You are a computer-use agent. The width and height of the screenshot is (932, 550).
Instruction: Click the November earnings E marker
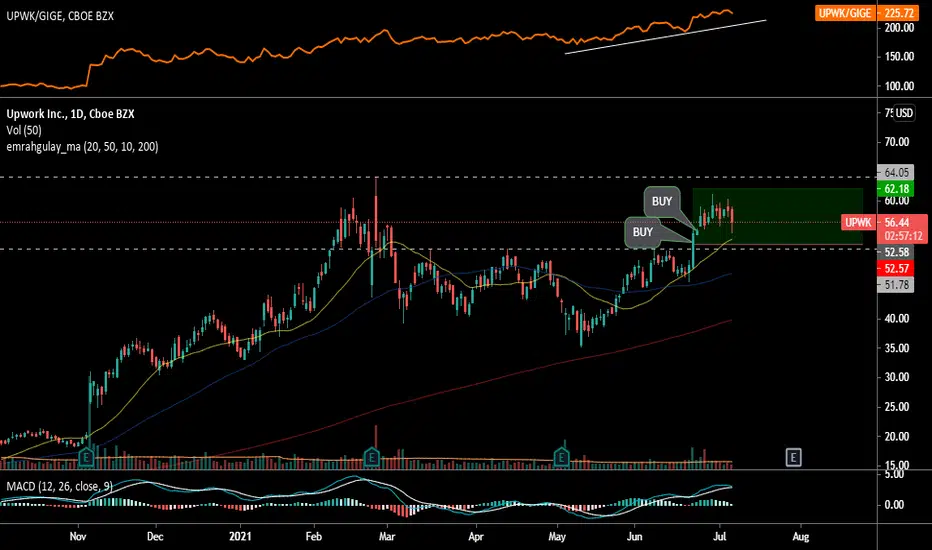[87, 457]
